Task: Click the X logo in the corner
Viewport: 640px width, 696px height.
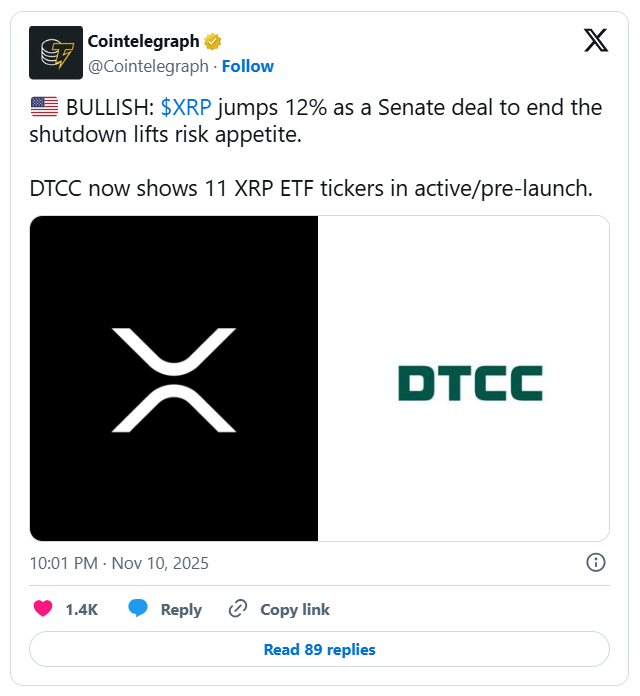Action: click(x=596, y=40)
